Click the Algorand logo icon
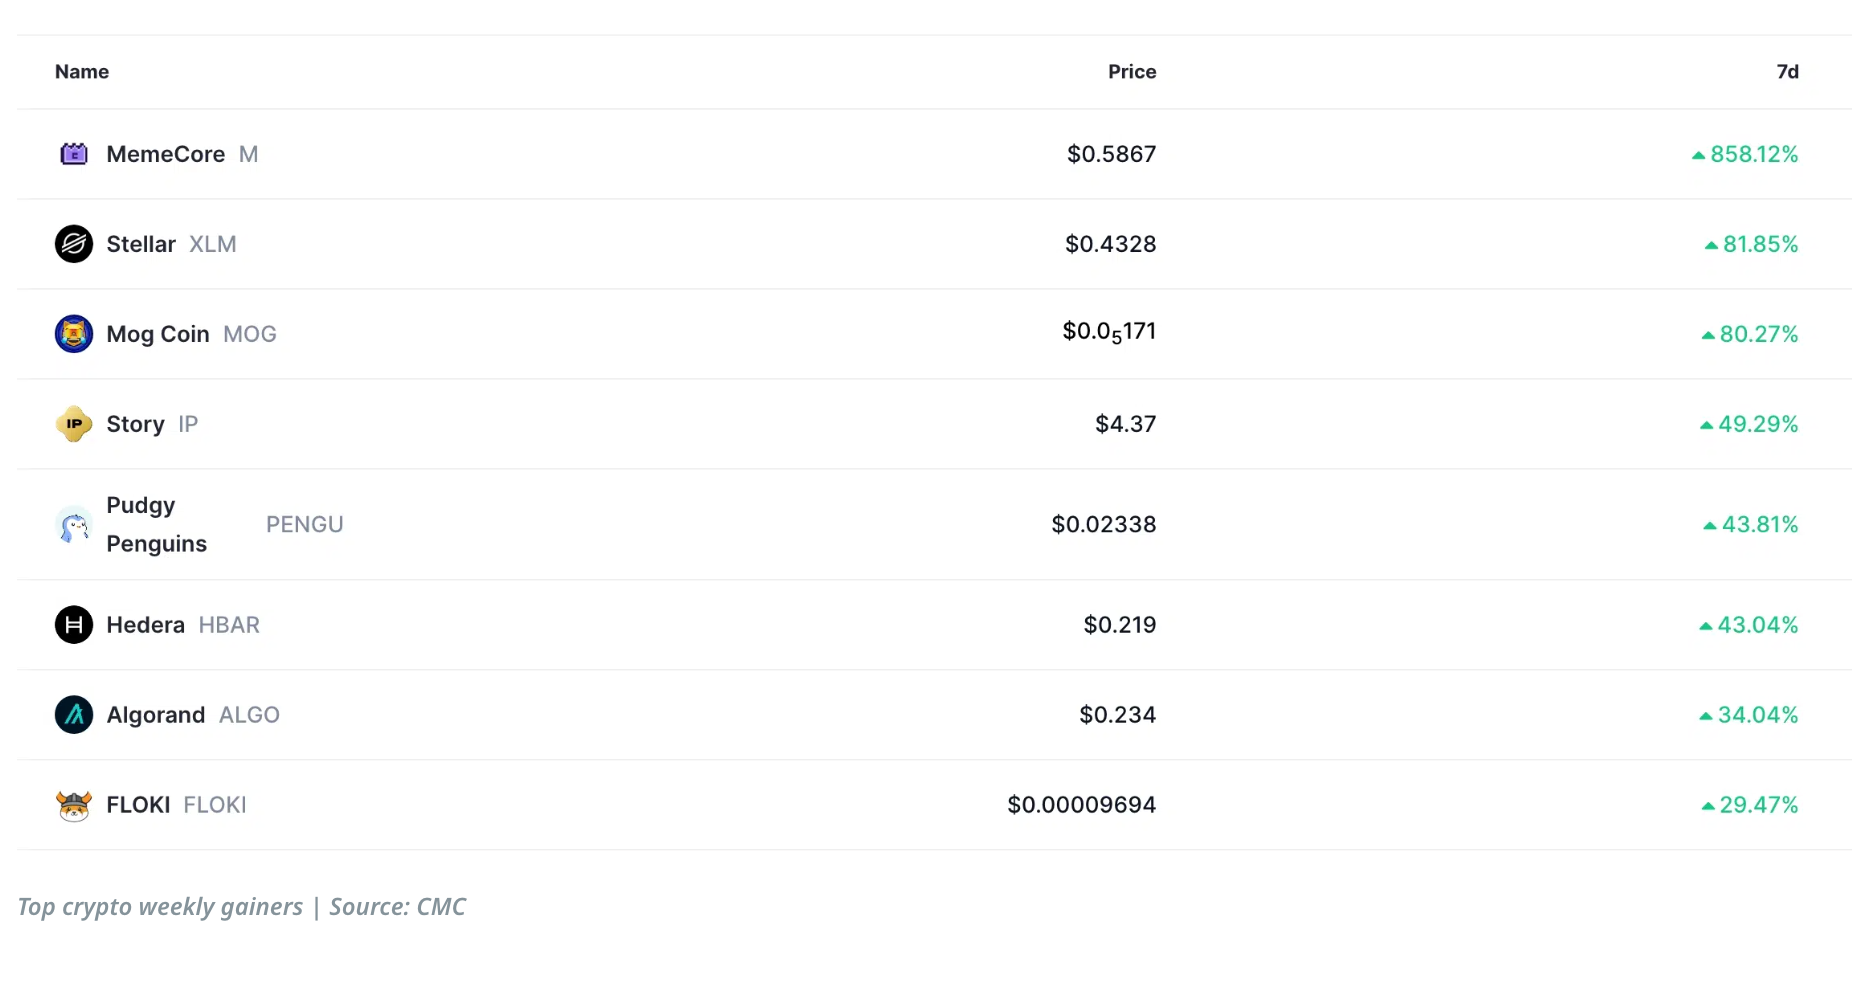The image size is (1852, 982). (x=74, y=715)
